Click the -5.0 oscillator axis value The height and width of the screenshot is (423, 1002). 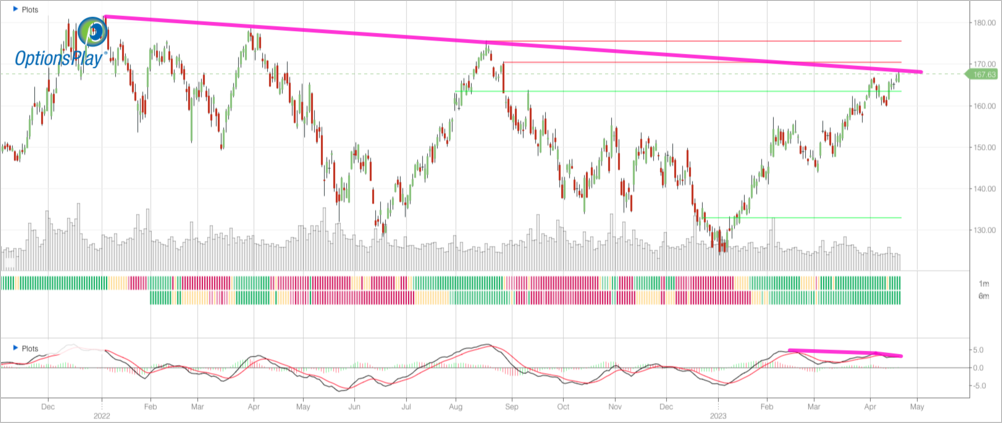click(x=979, y=386)
